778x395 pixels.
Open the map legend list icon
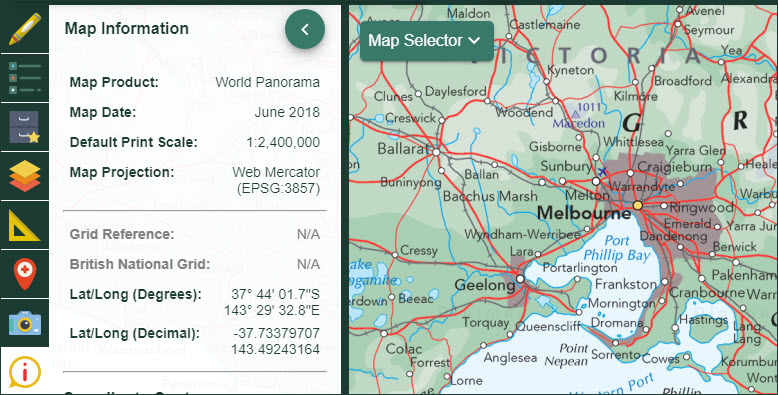click(24, 78)
